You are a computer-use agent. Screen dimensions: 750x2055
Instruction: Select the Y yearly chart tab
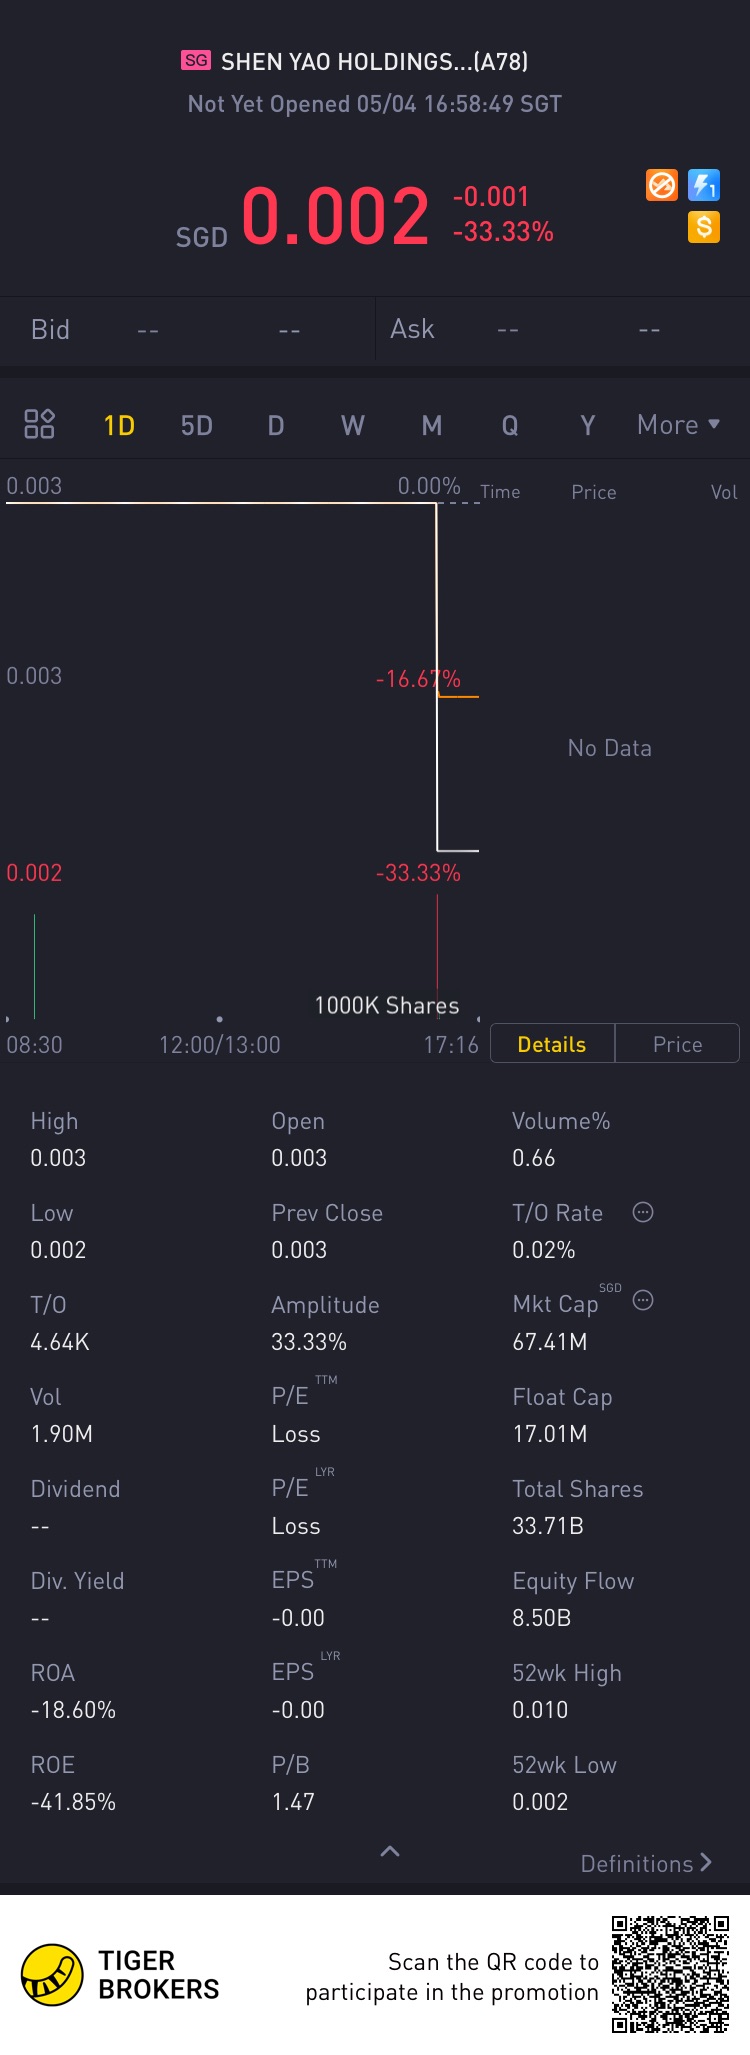[x=588, y=426]
